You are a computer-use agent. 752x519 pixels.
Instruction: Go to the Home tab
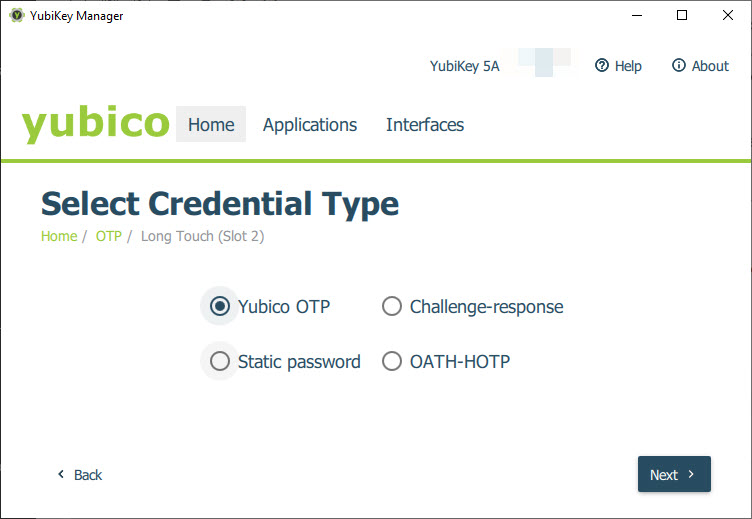coord(211,124)
